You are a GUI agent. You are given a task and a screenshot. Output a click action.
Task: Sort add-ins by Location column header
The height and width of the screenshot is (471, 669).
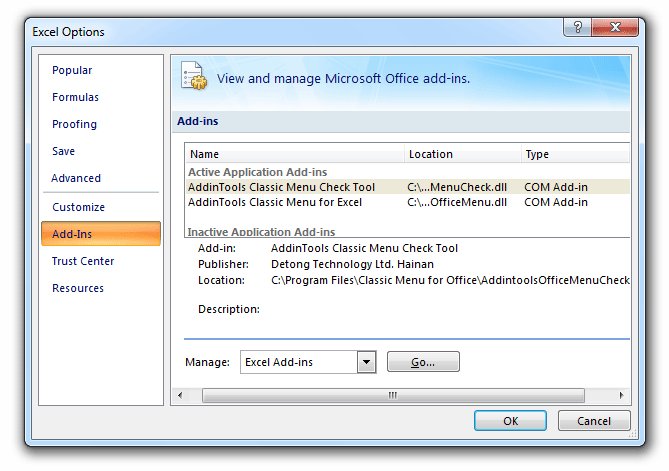click(x=462, y=154)
